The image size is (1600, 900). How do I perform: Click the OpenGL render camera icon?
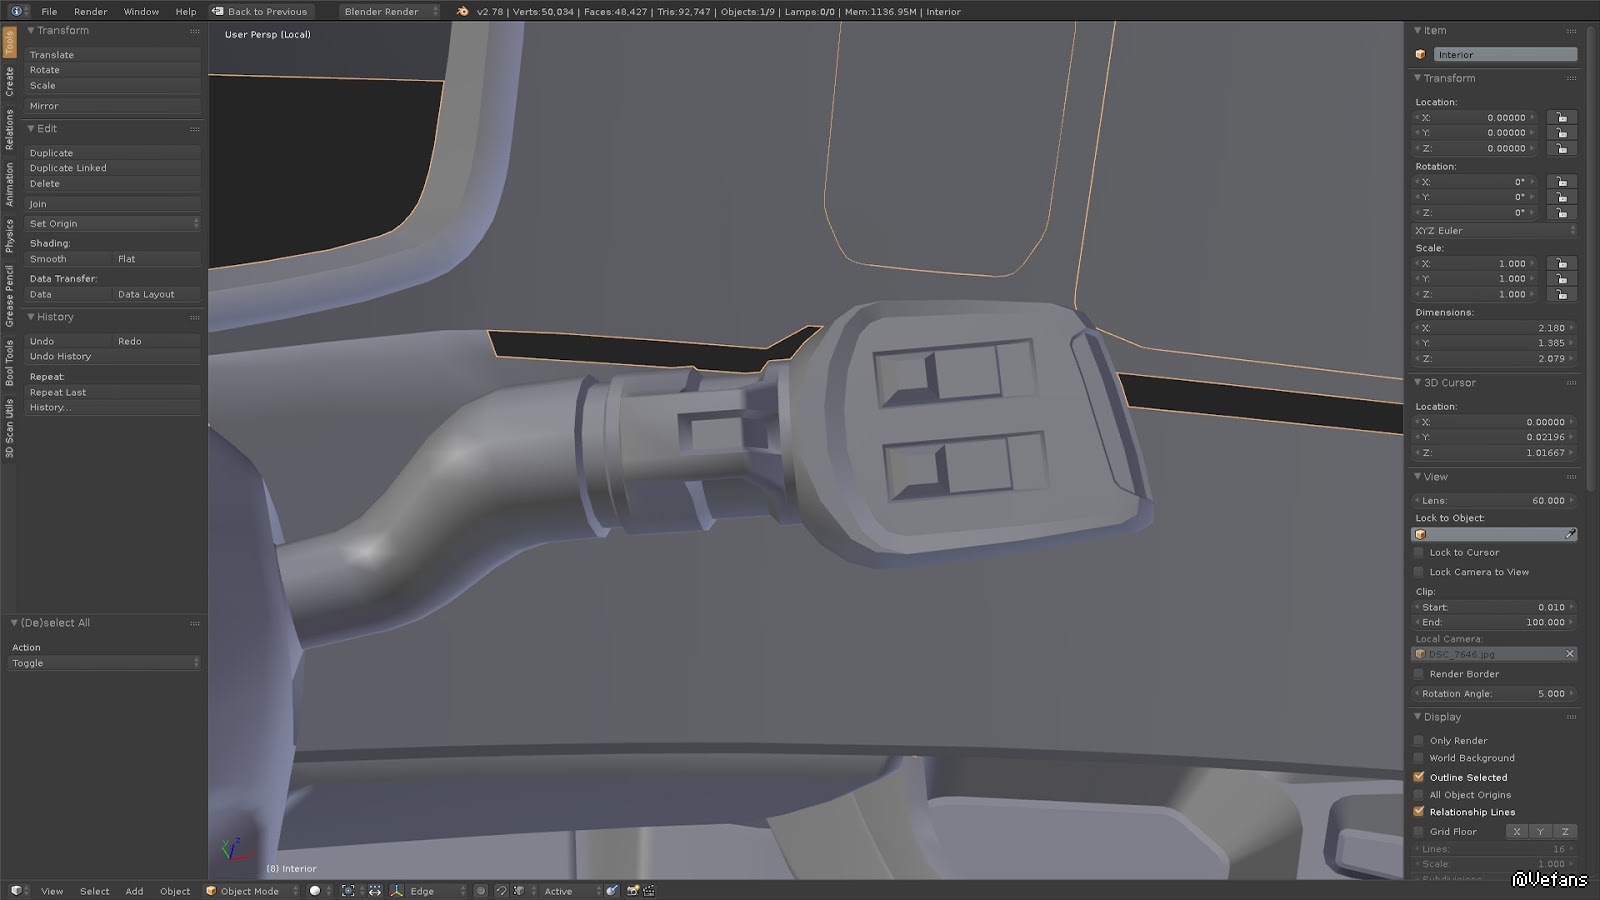(x=632, y=891)
